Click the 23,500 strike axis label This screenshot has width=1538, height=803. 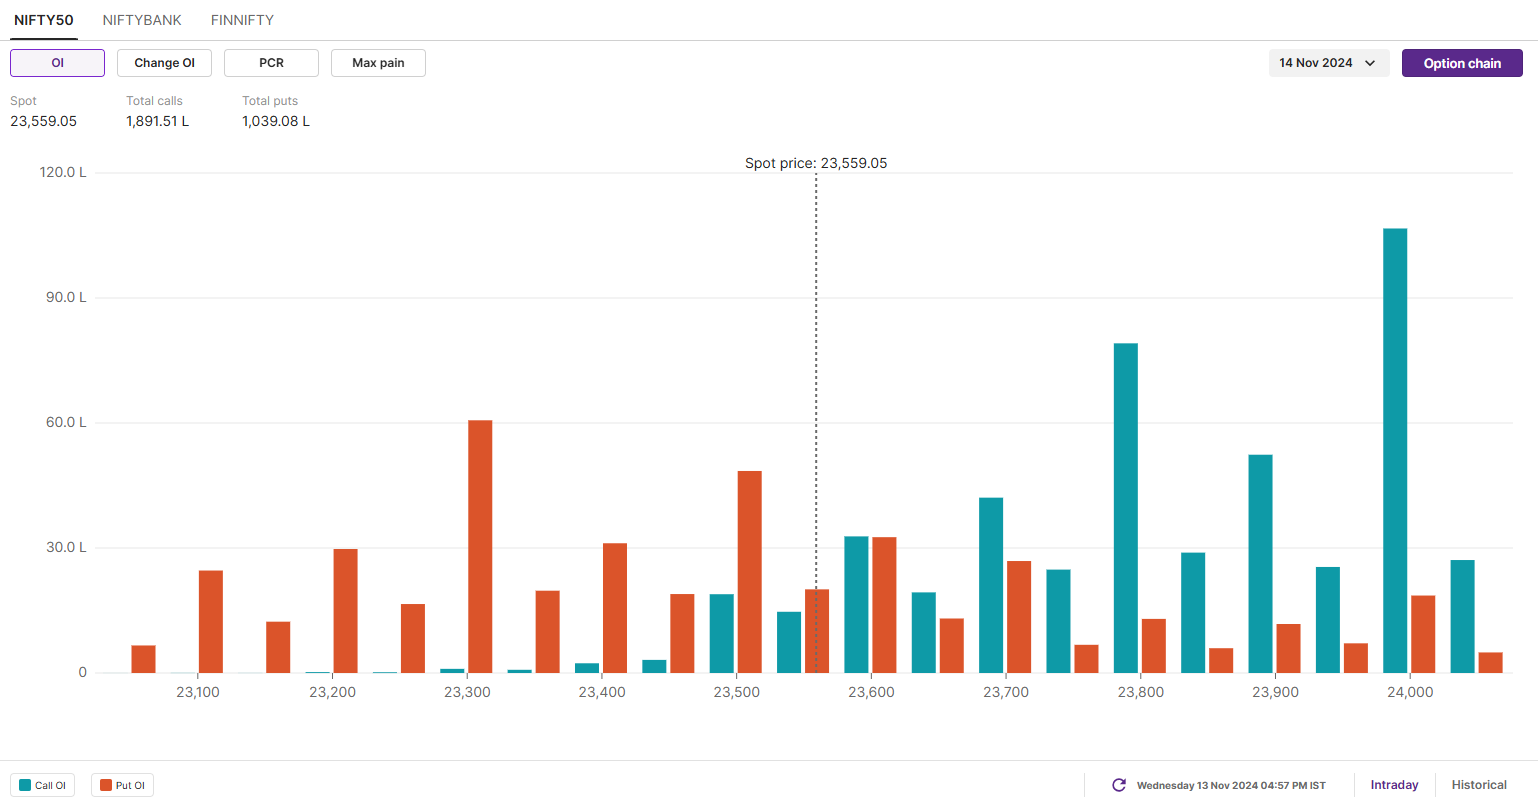pos(736,692)
